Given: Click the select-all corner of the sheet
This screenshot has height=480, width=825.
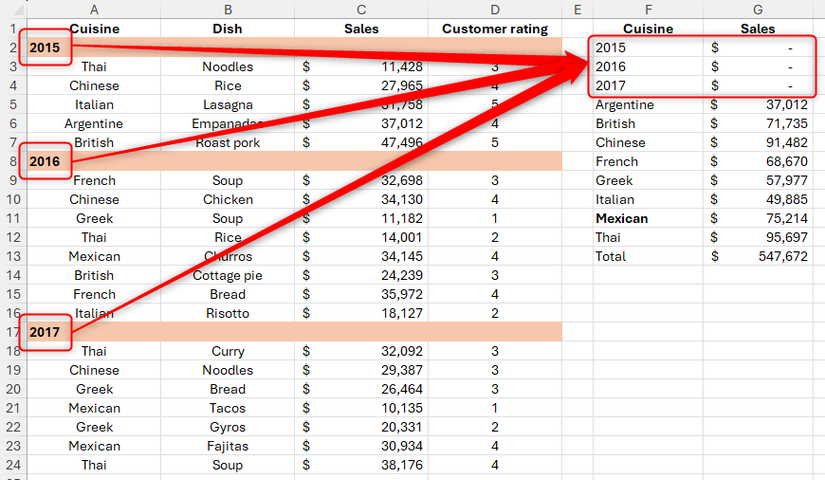Looking at the screenshot, I should 10,9.
